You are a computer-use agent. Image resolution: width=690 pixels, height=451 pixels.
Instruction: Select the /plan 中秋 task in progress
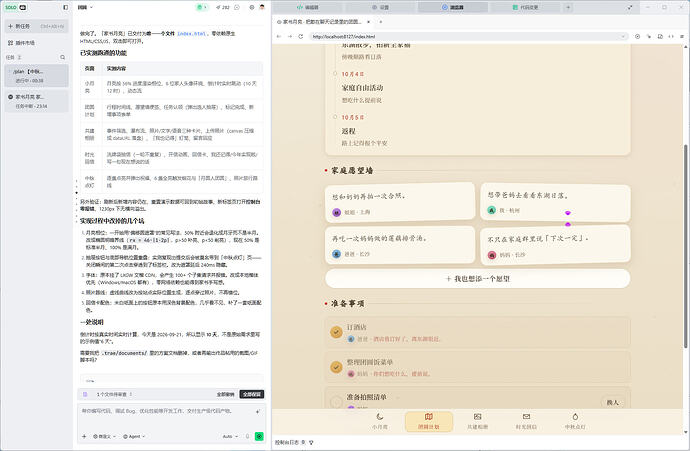pos(37,76)
